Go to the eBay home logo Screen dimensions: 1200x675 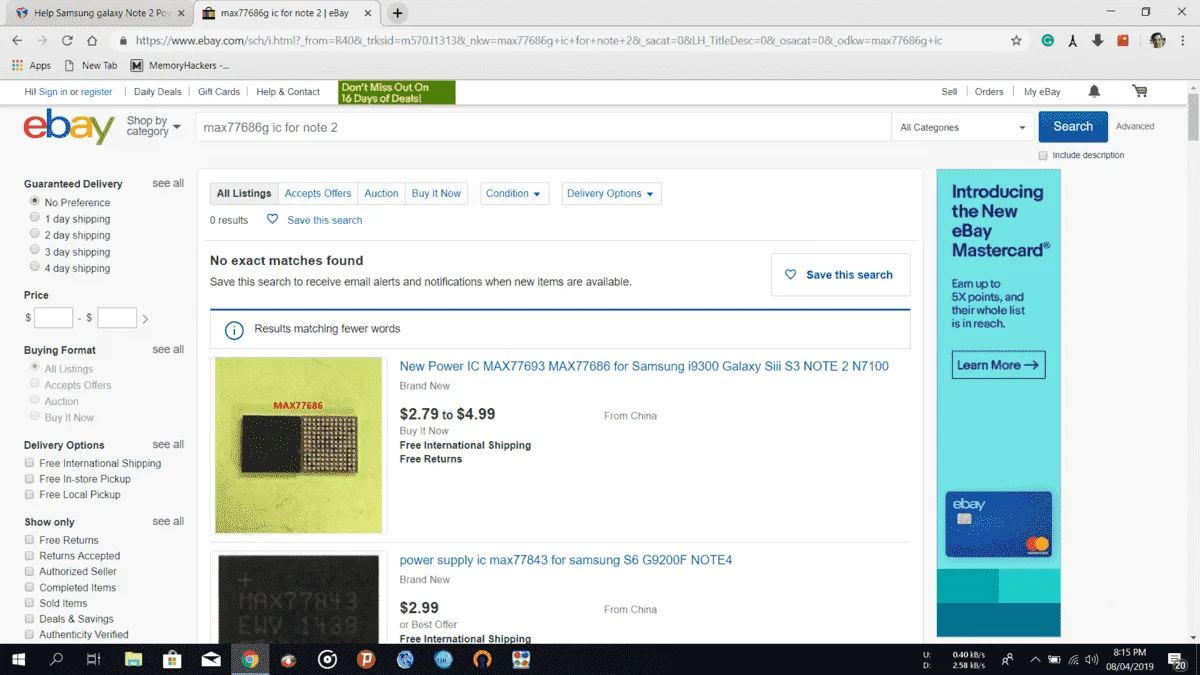coord(69,127)
